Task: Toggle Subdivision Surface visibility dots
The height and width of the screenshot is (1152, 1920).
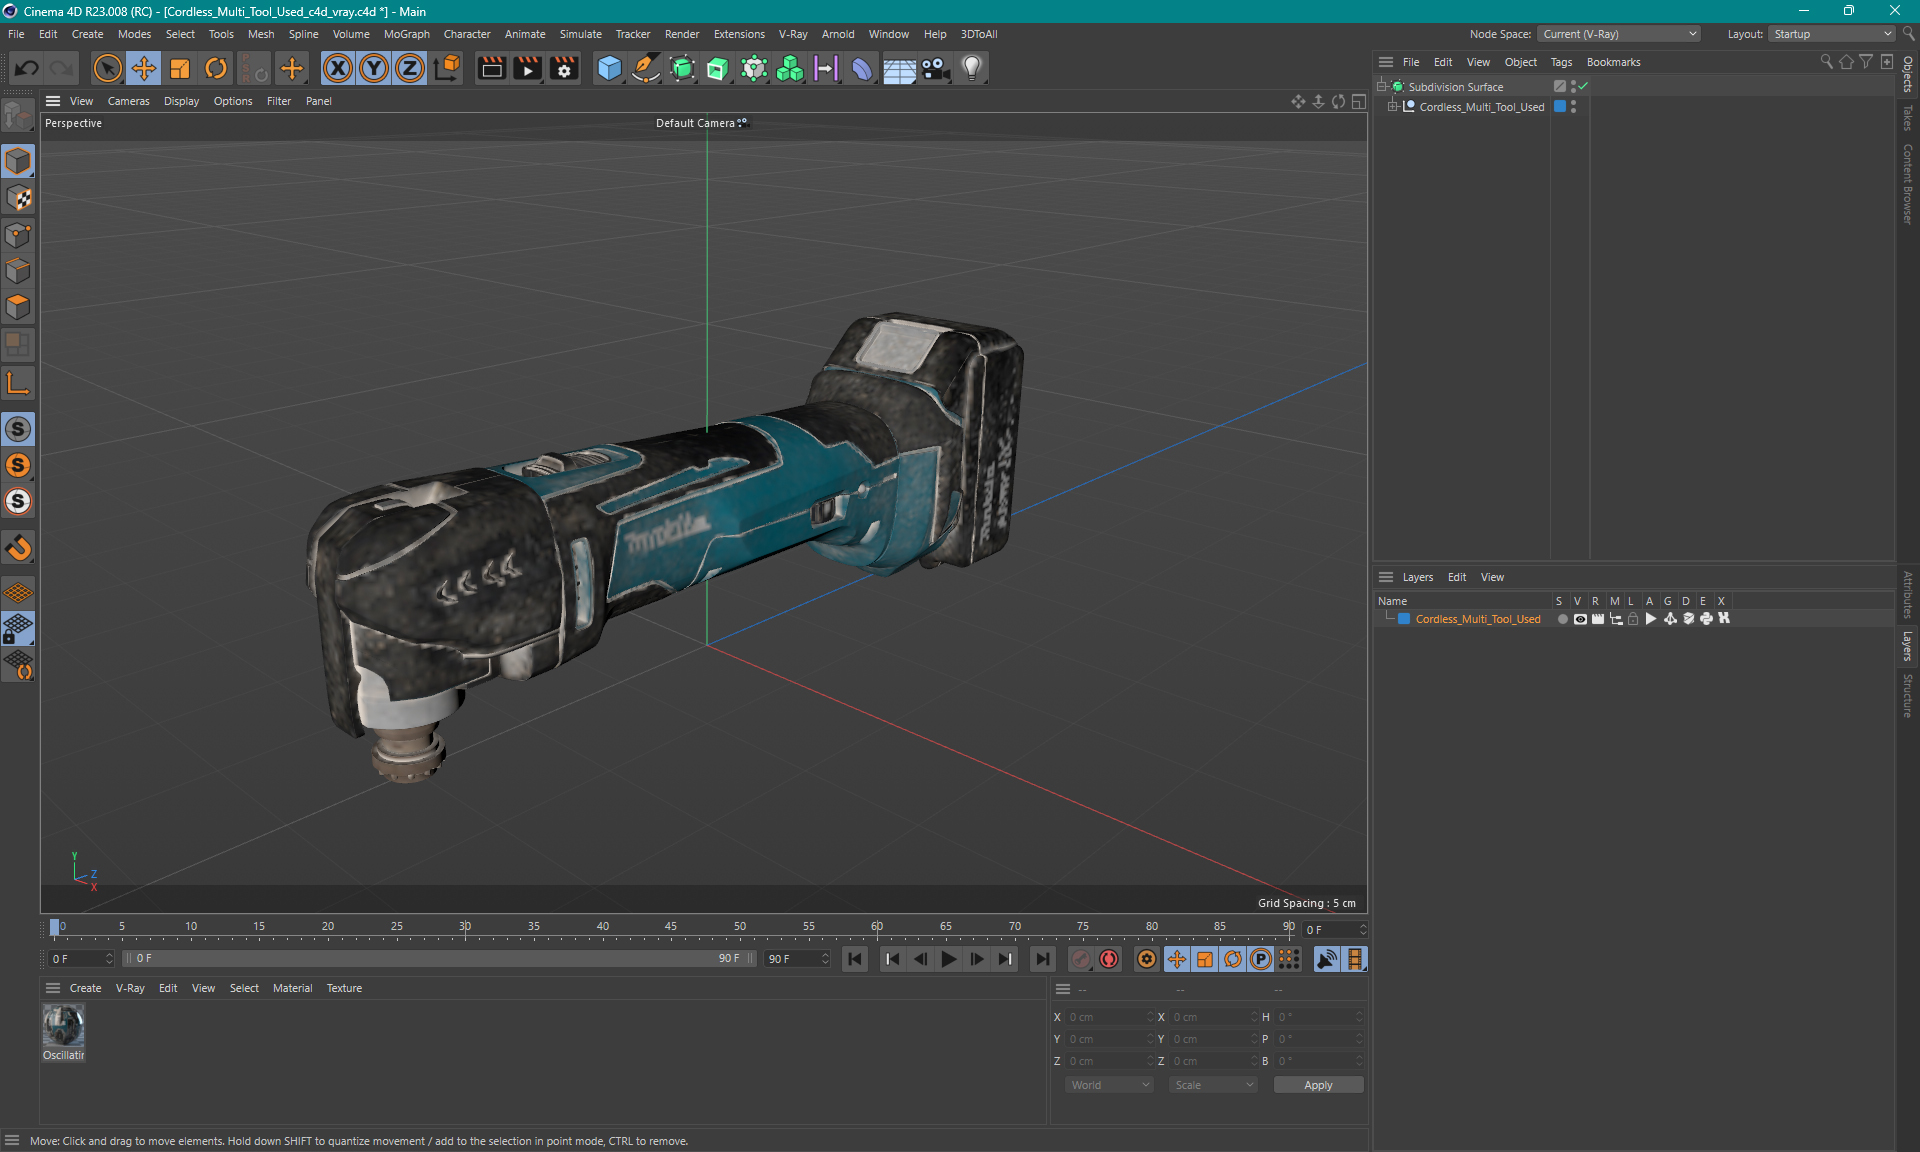Action: (x=1573, y=86)
